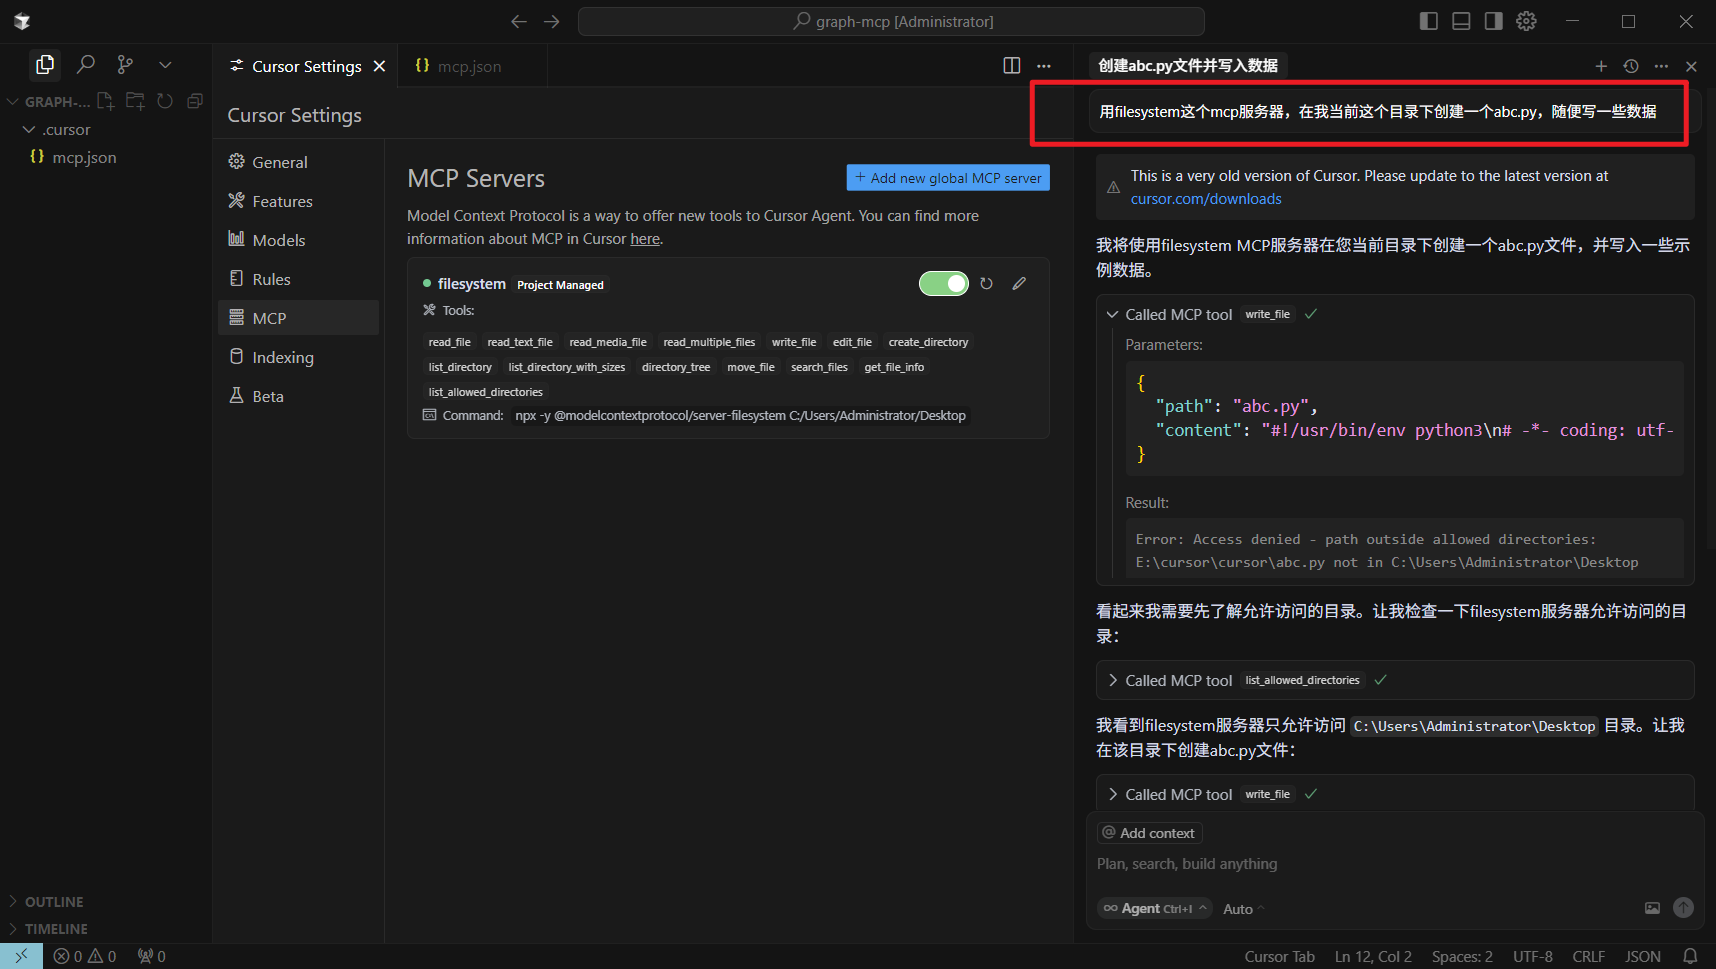Open Rules settings section

[x=298, y=279]
